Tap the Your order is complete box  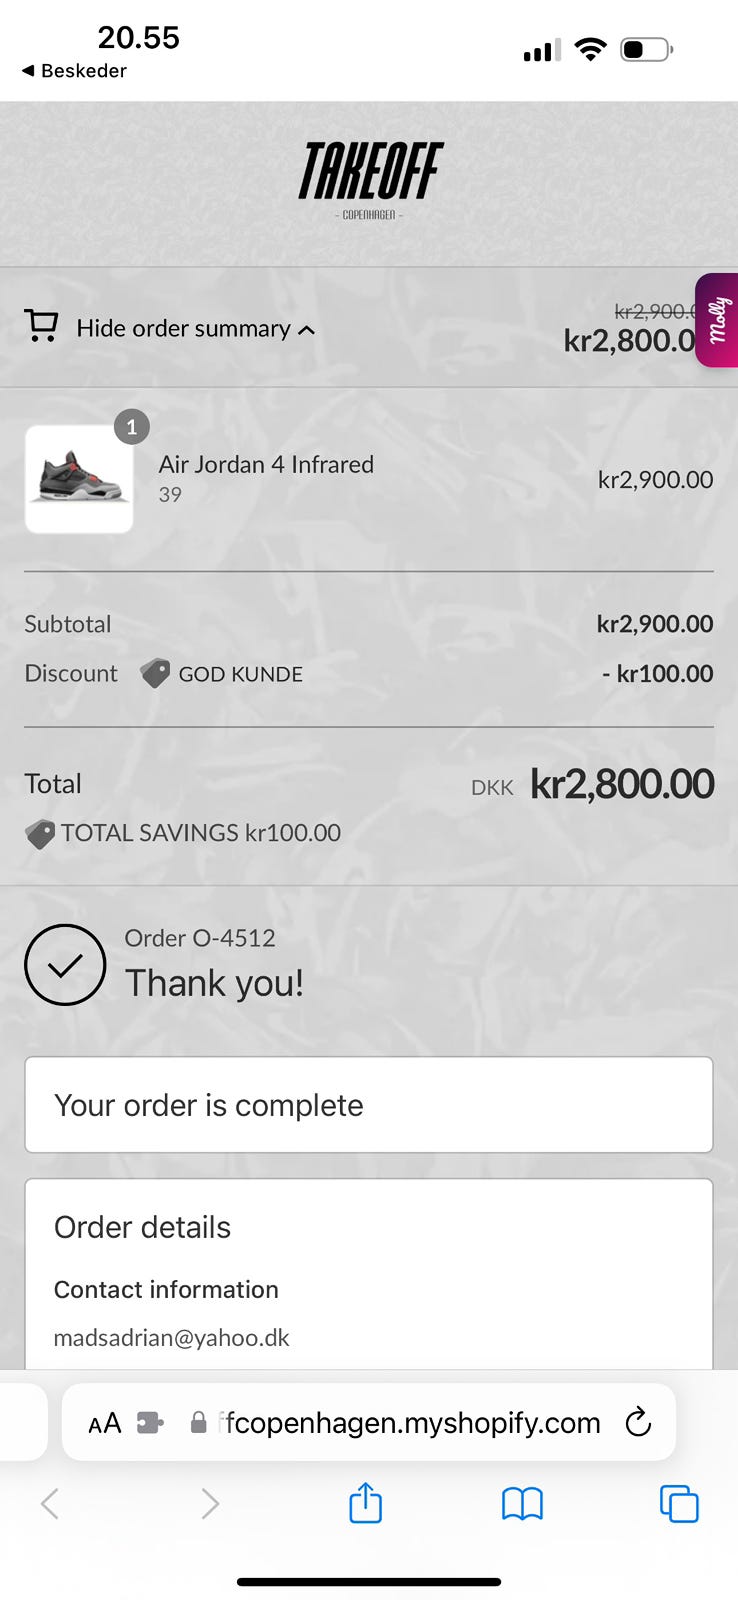point(368,1105)
